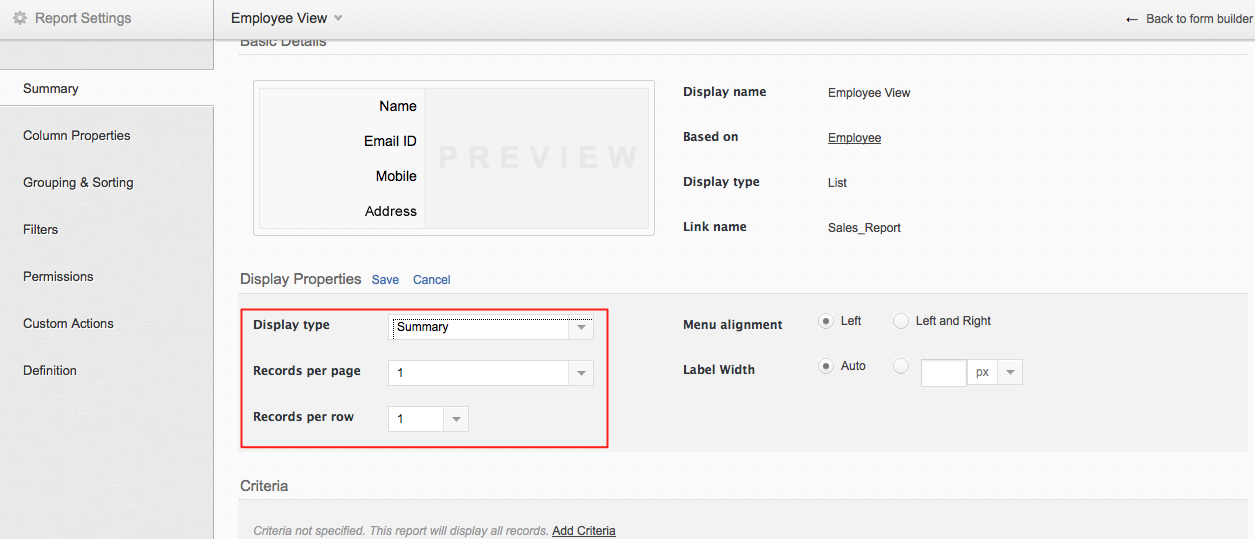
Task: Open the Column Properties tab
Action: tap(77, 136)
